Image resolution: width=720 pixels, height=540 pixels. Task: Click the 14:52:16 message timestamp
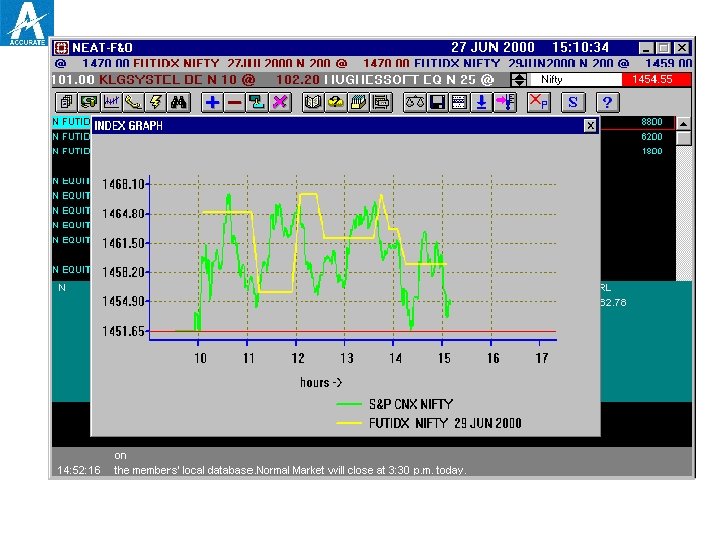tap(79, 470)
